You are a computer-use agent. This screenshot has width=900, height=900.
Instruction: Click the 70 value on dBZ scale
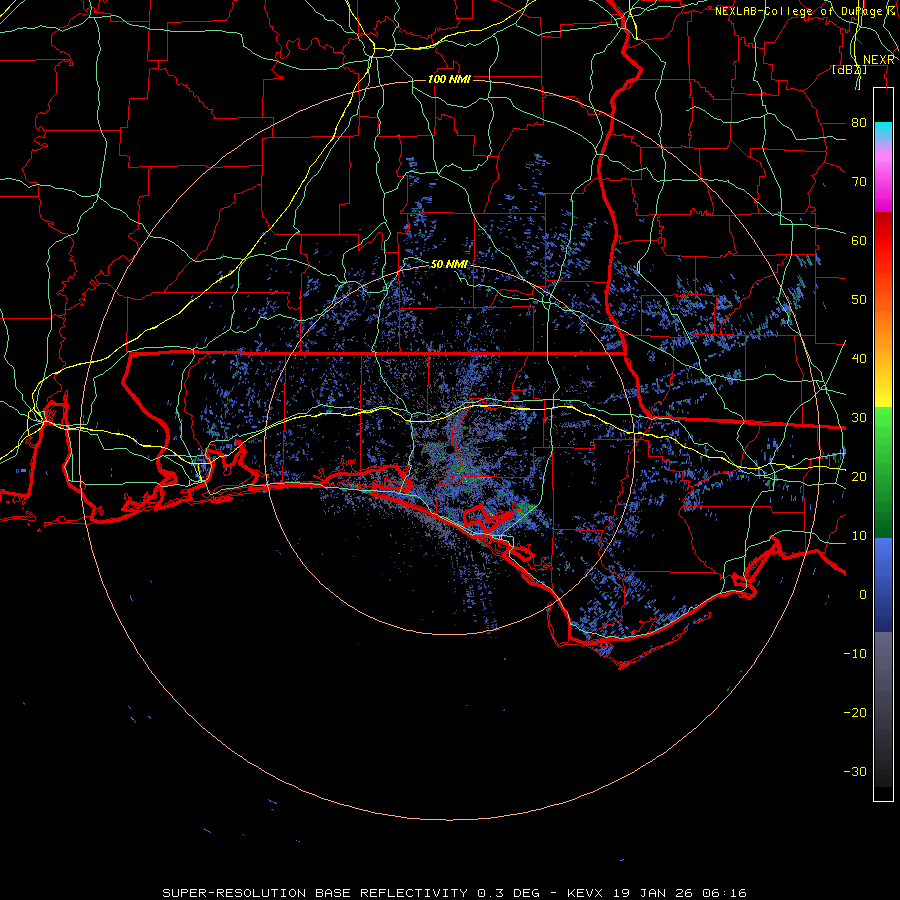click(x=859, y=182)
